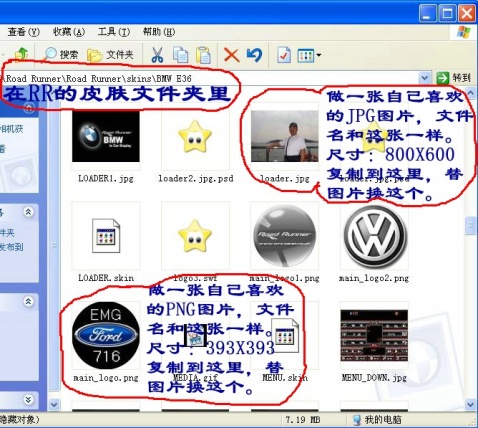Click the red Delete X icon

[x=231, y=55]
